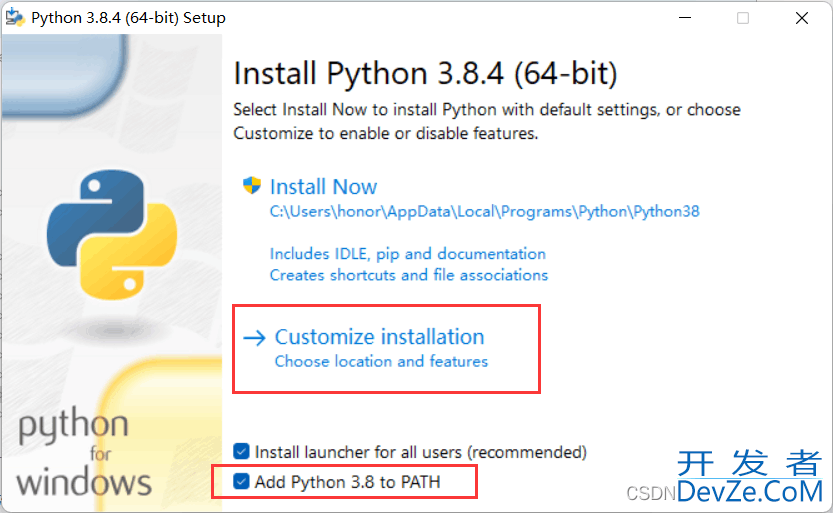833x513 pixels.
Task: Click the 'Install Python 3.8.4 (64-bit)' heading
Action: click(x=426, y=74)
